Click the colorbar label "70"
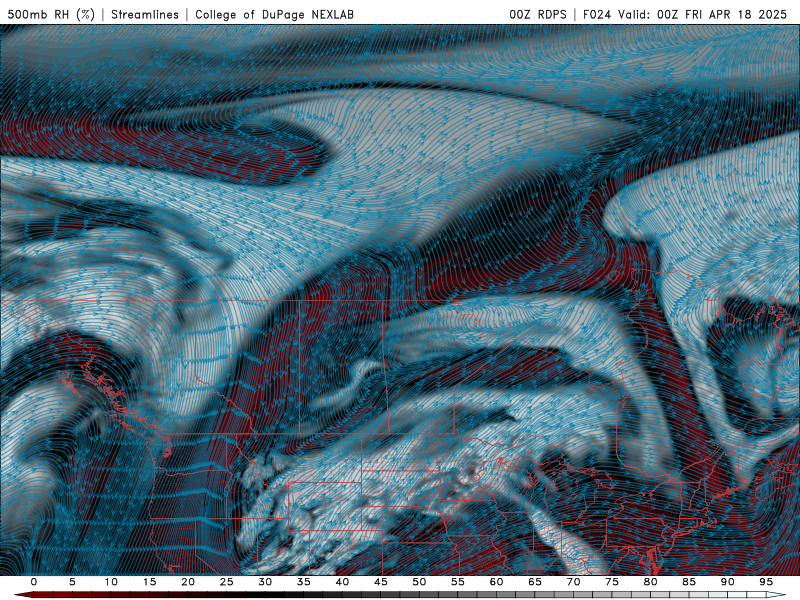Image resolution: width=800 pixels, height=600 pixels. coord(573,582)
